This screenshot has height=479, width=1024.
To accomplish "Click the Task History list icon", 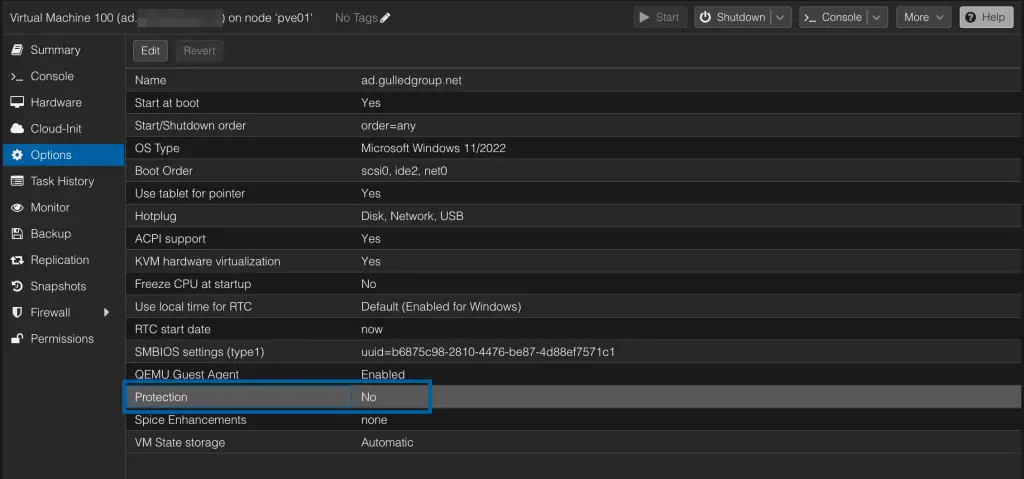I will 17,181.
